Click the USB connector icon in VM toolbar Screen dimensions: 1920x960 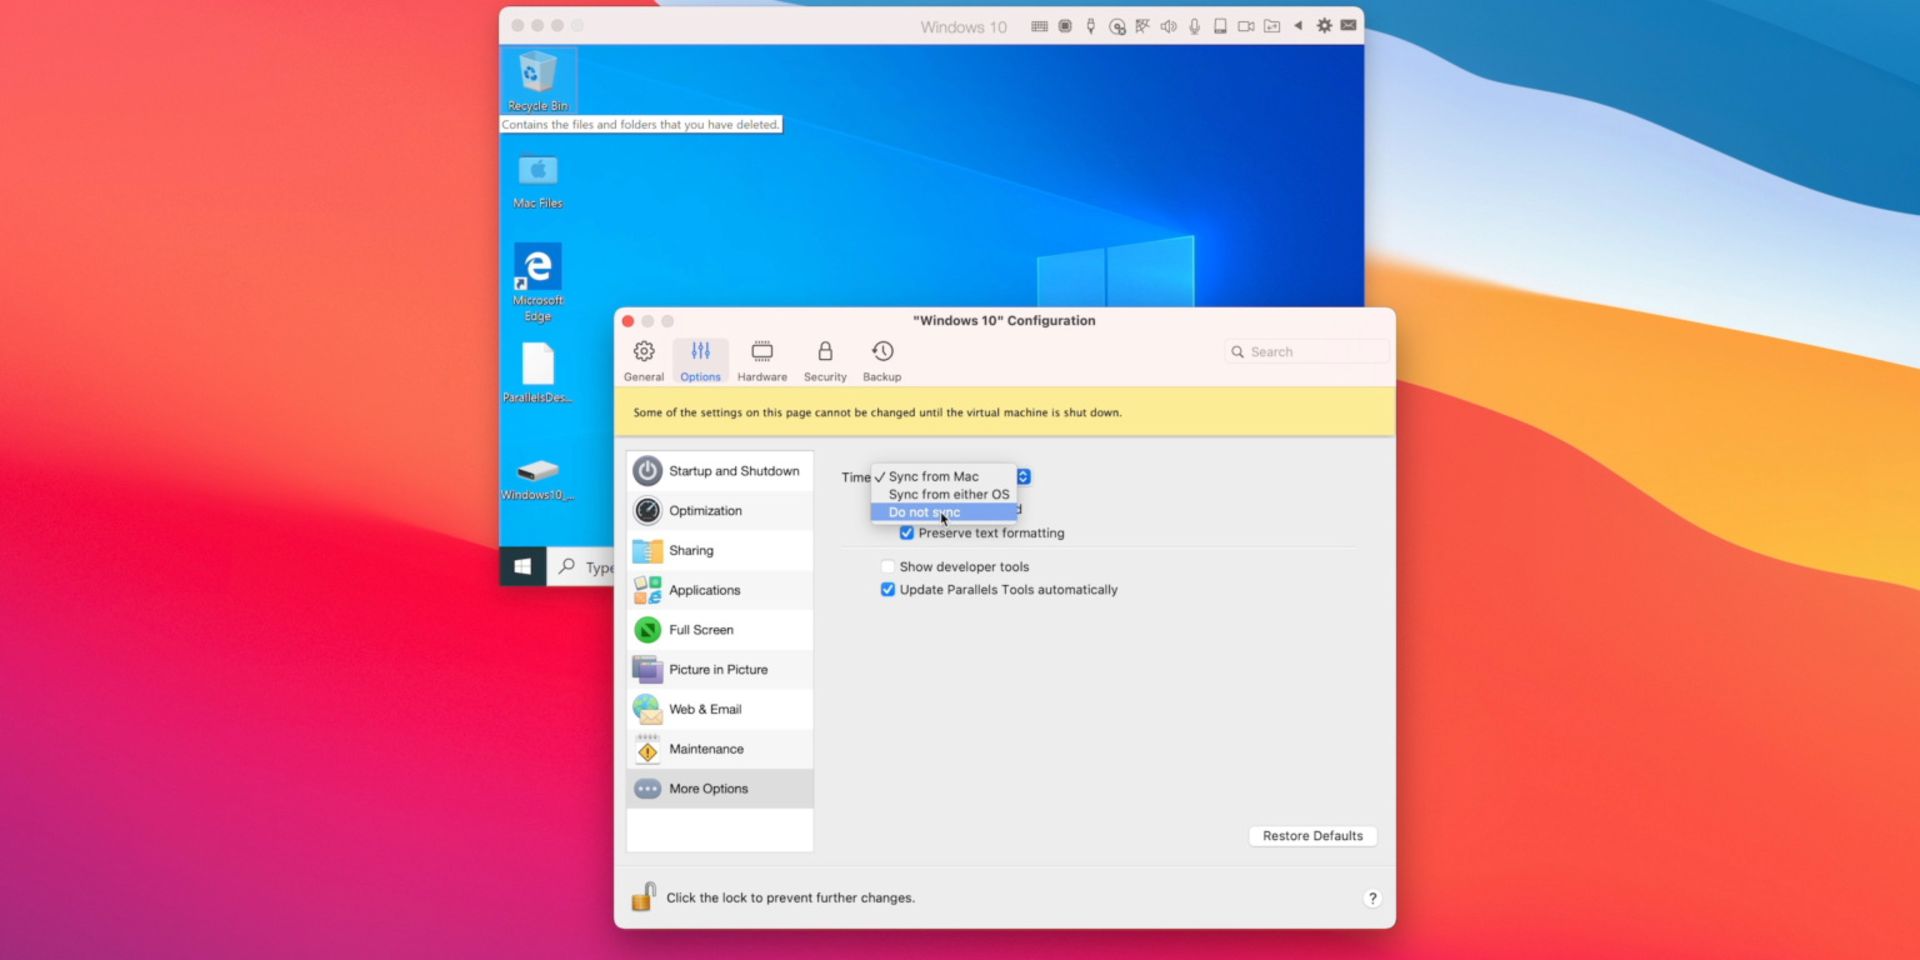pos(1091,26)
